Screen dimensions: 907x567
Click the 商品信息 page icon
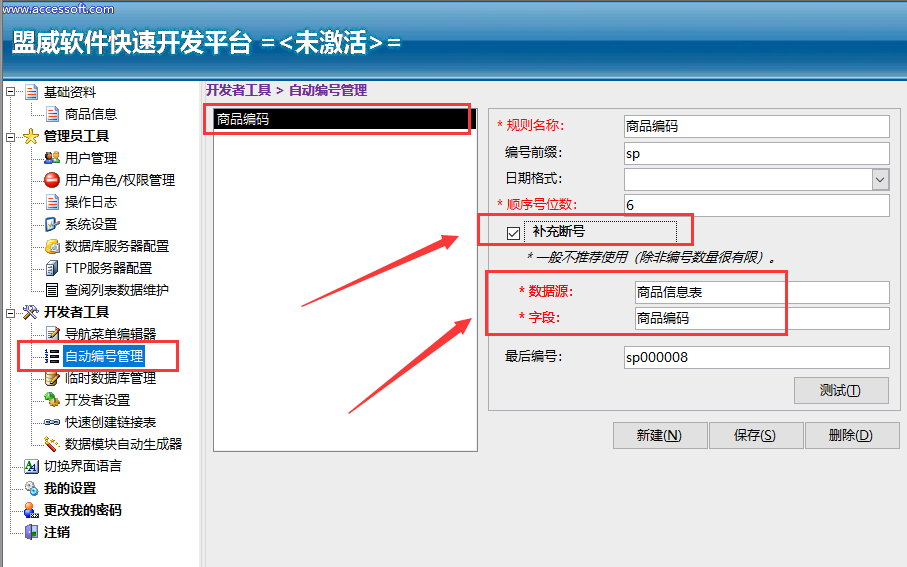click(52, 114)
